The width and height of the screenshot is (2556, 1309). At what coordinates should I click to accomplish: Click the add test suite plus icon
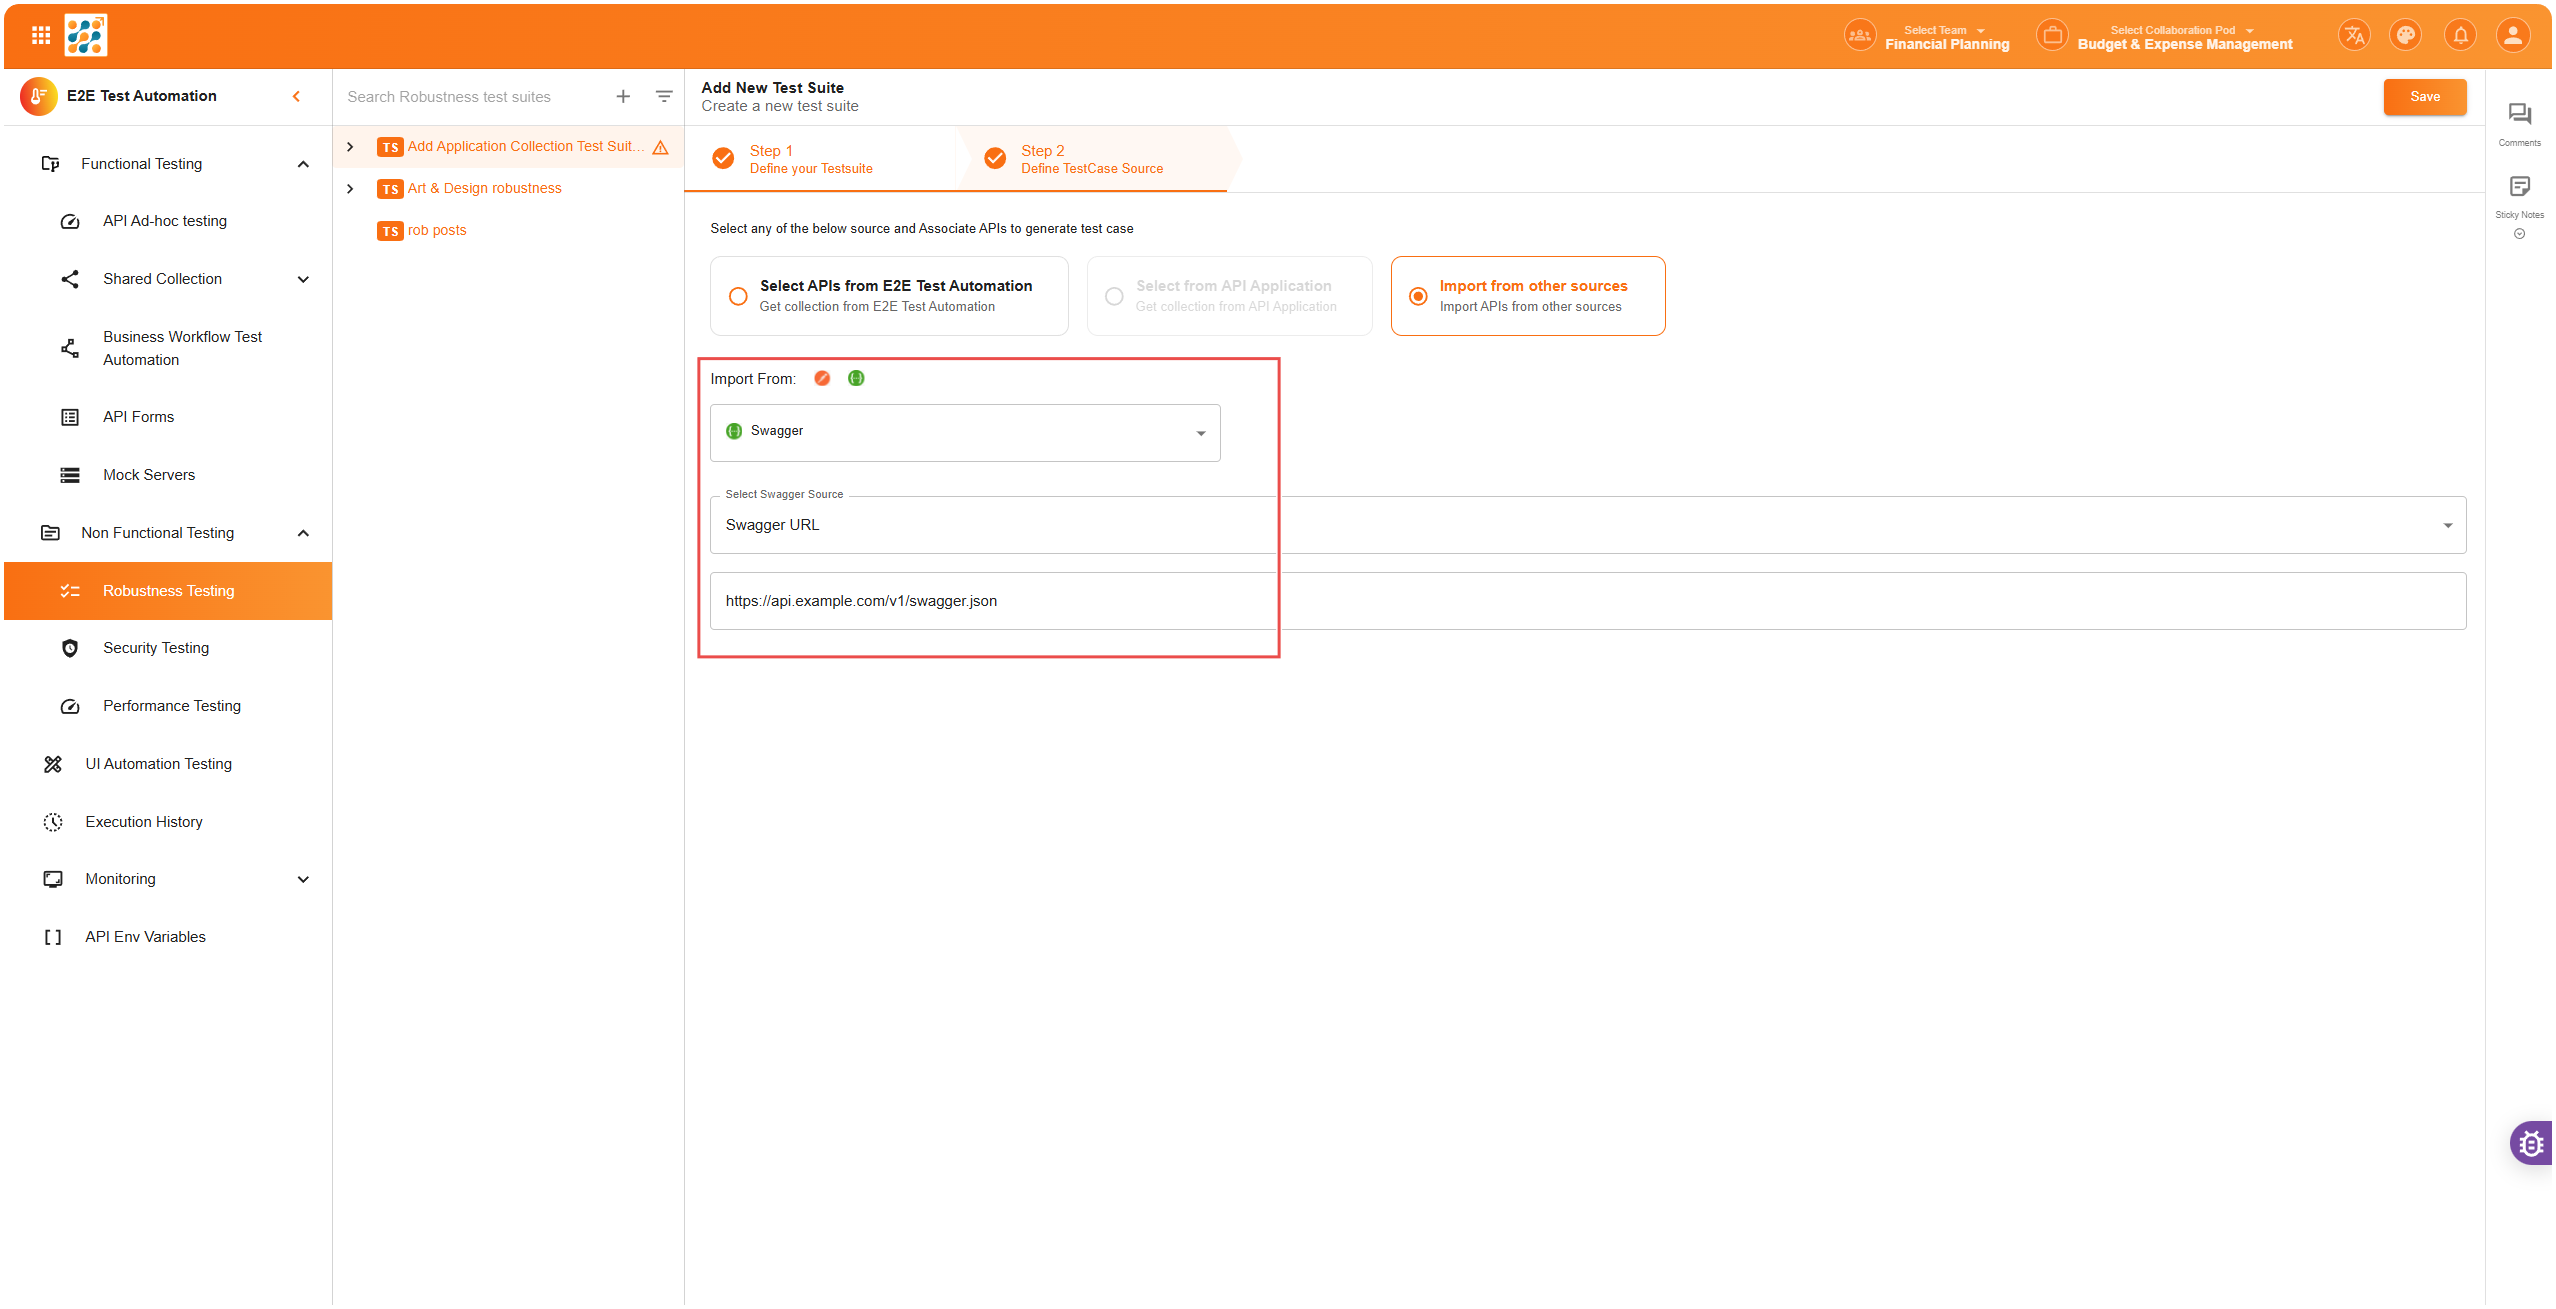(623, 97)
